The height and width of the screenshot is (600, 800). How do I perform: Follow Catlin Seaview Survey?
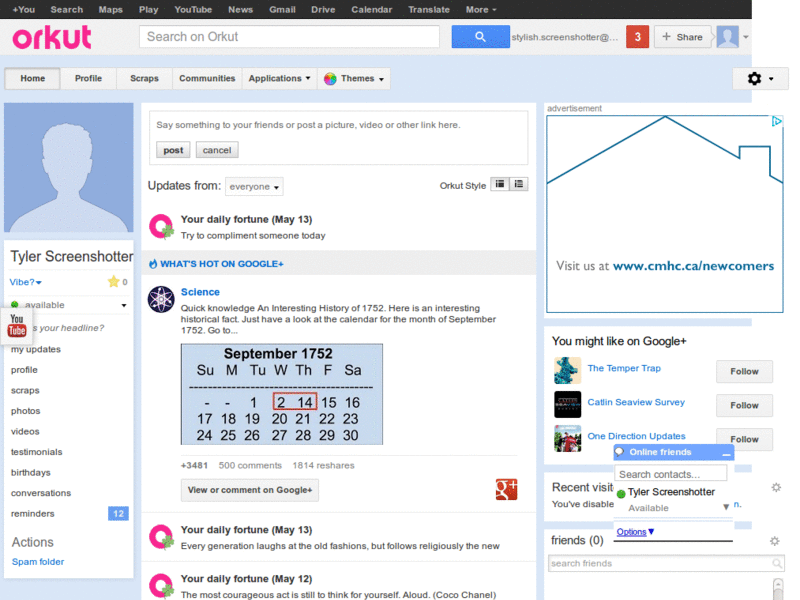(744, 405)
